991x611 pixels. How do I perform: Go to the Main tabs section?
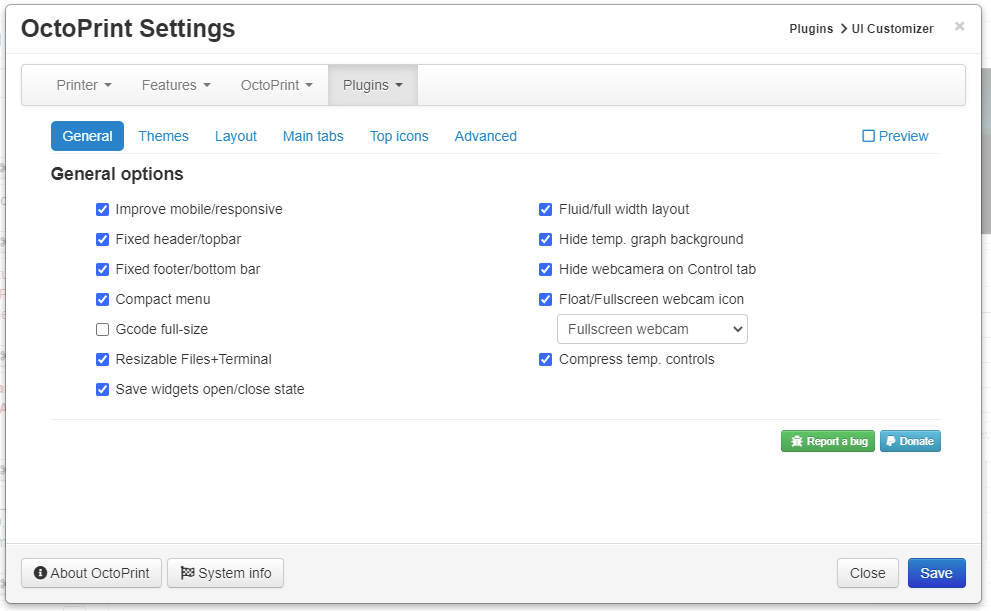tap(313, 136)
